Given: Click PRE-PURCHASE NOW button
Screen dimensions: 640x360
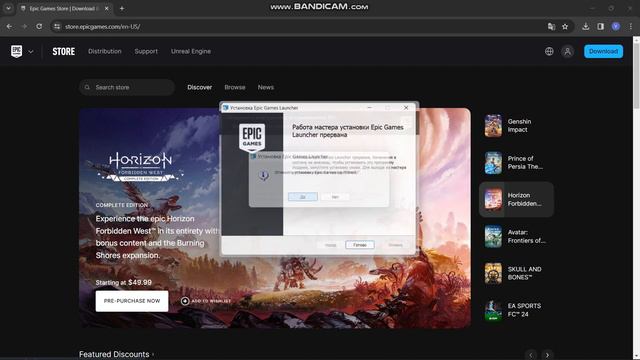Looking at the screenshot, I should [132, 301].
